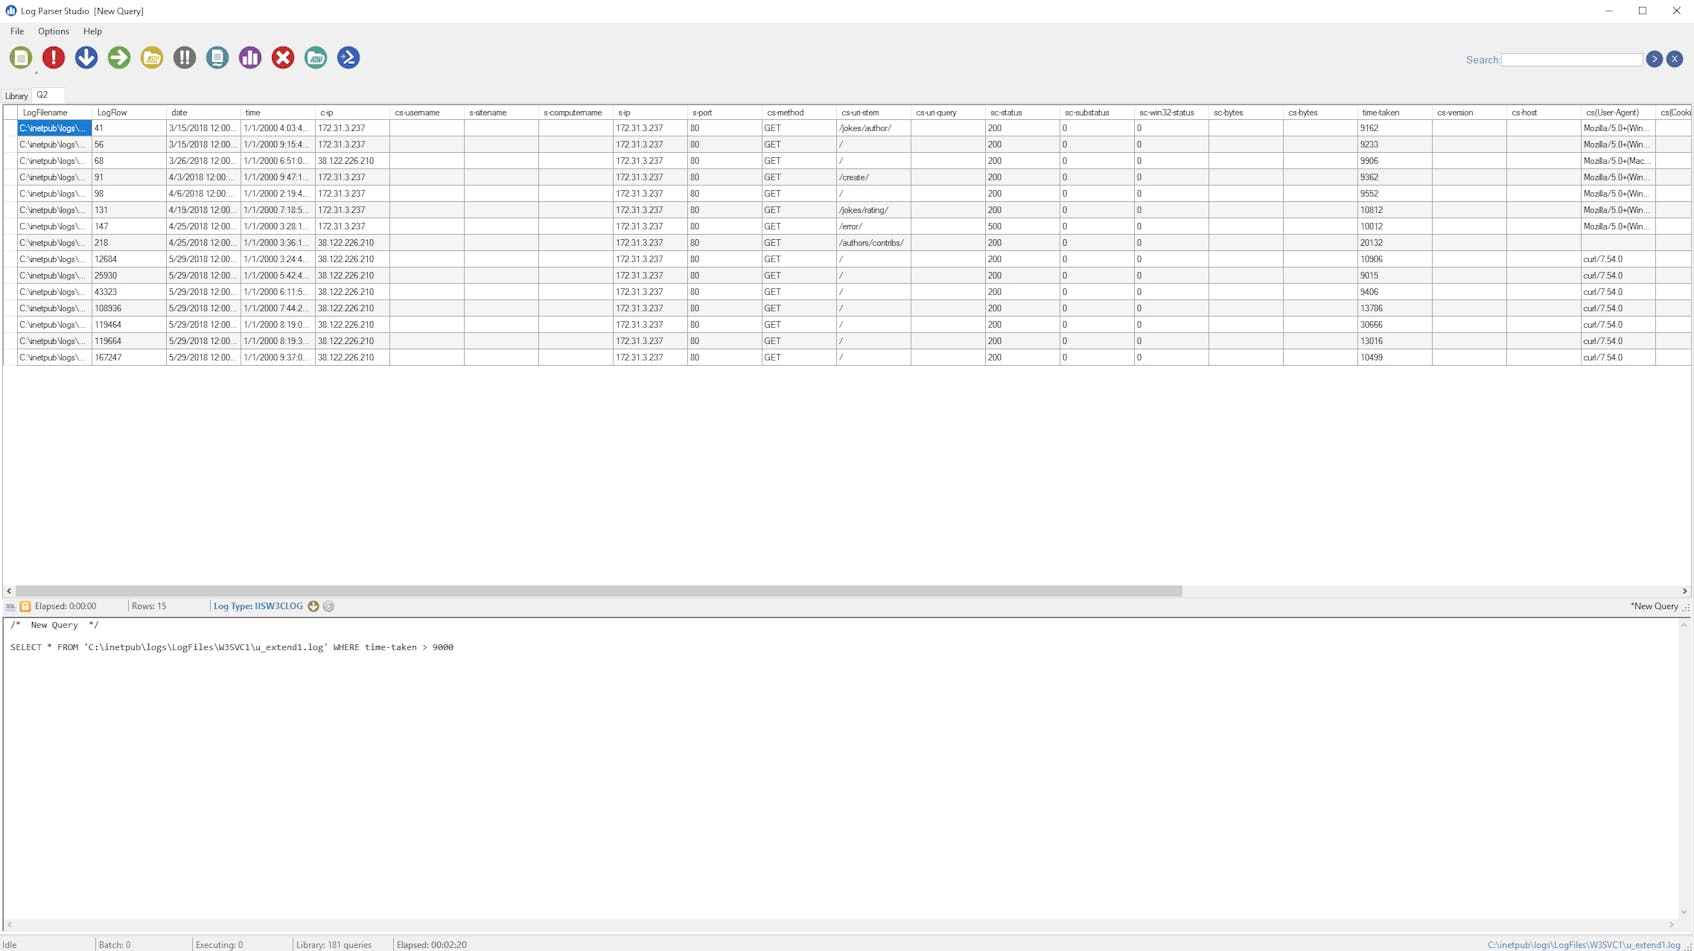Cancel the query with the red X icon
The width and height of the screenshot is (1694, 951).
click(283, 58)
